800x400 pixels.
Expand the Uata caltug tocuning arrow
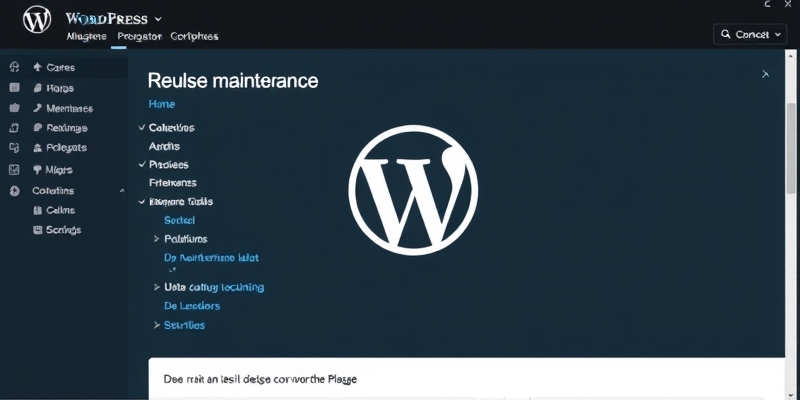[x=157, y=287]
